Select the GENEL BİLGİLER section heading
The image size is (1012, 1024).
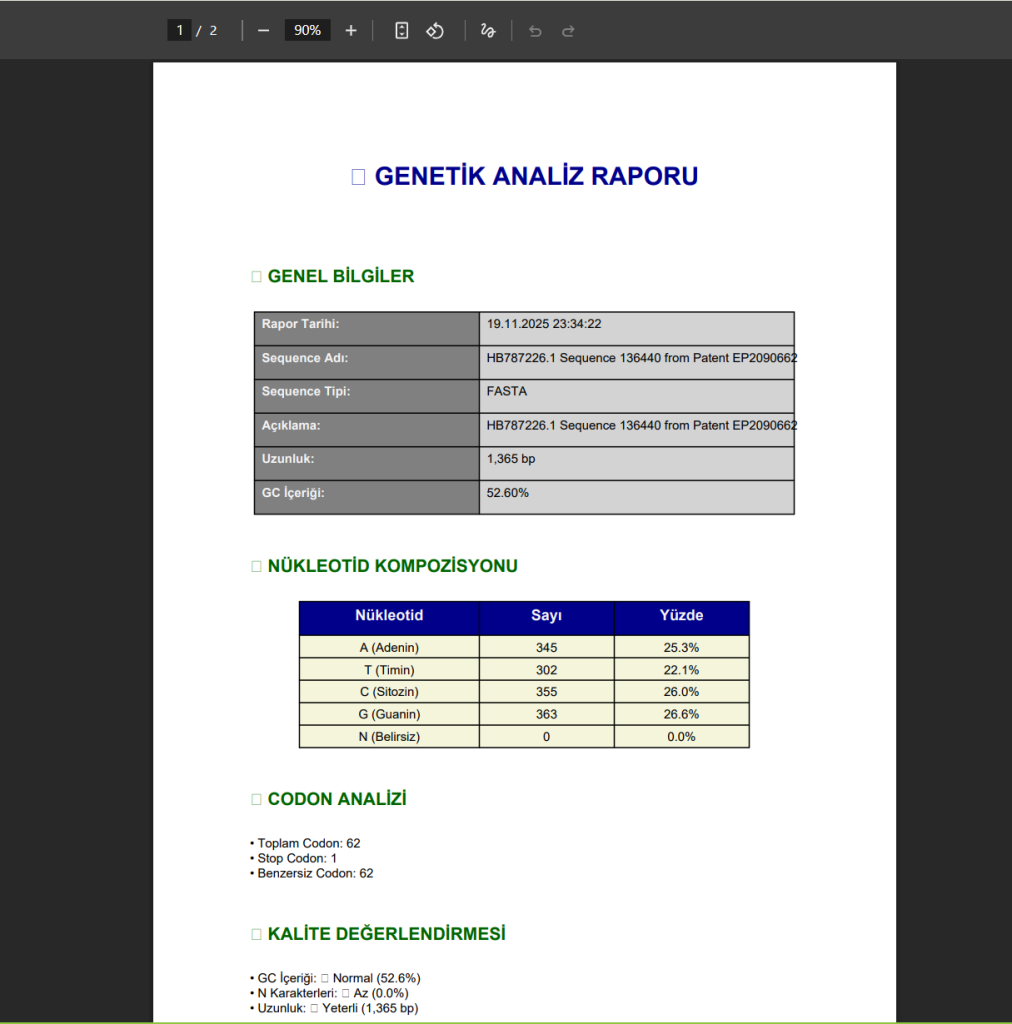click(x=340, y=277)
